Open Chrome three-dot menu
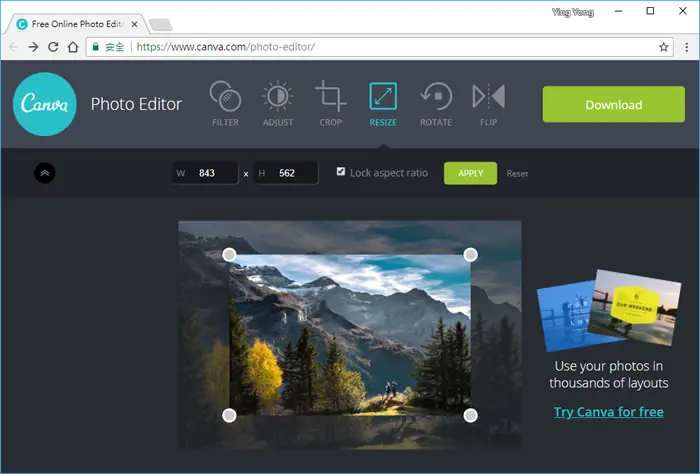 (x=687, y=47)
